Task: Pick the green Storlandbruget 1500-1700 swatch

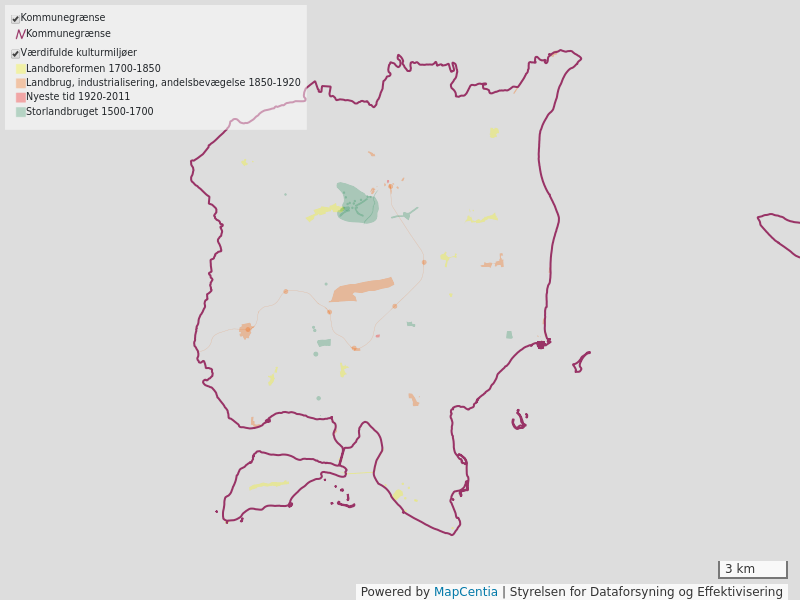Action: tap(20, 112)
